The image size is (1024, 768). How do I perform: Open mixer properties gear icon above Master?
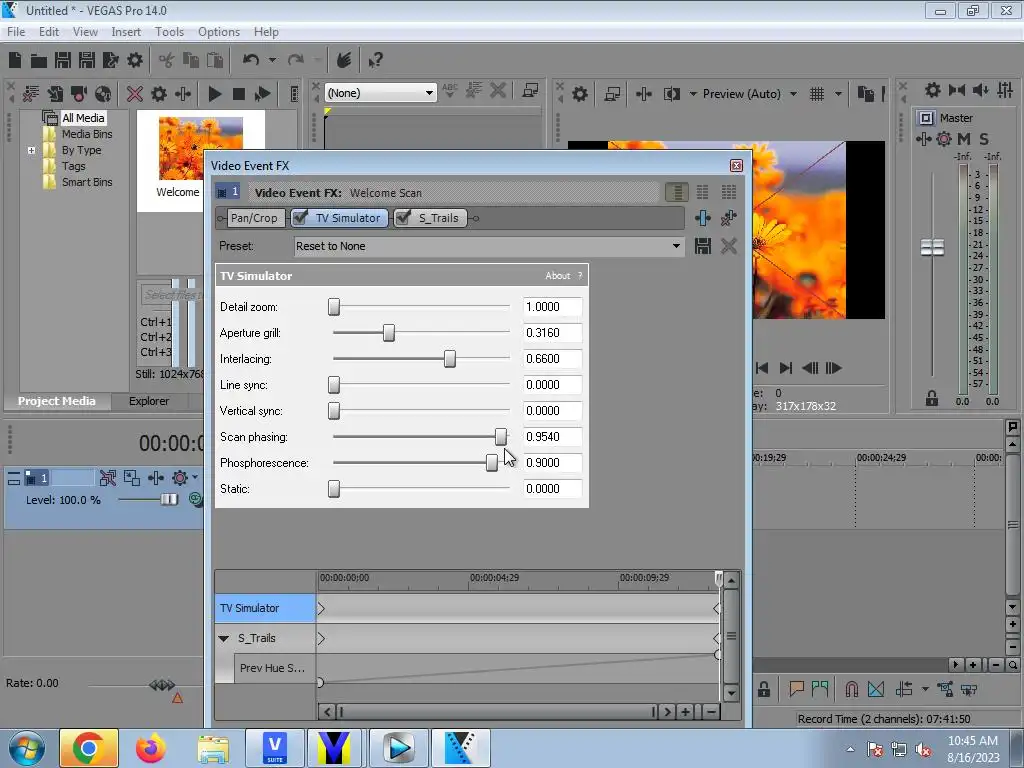[933, 90]
